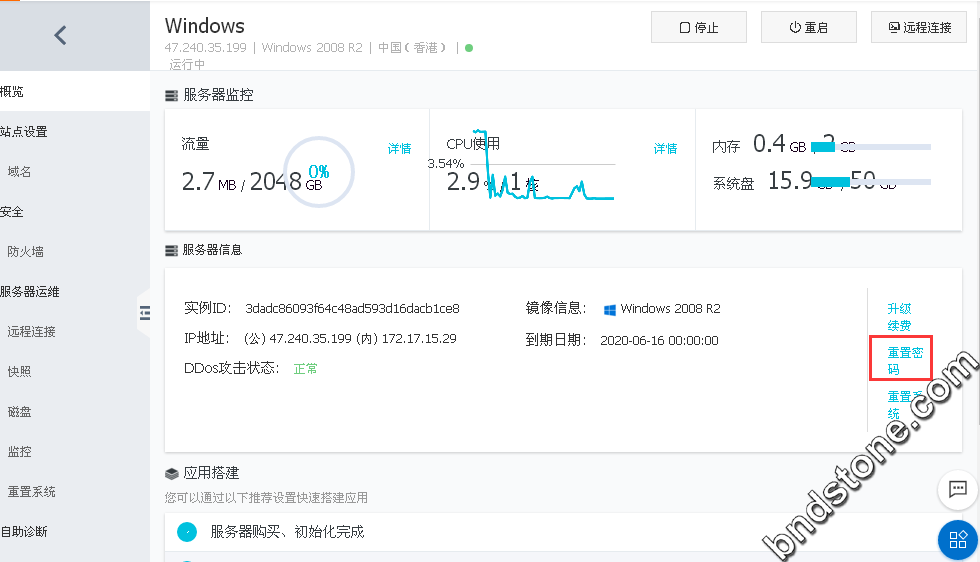Collapse sidebar using the panel handle icon
This screenshot has width=980, height=562.
144,313
